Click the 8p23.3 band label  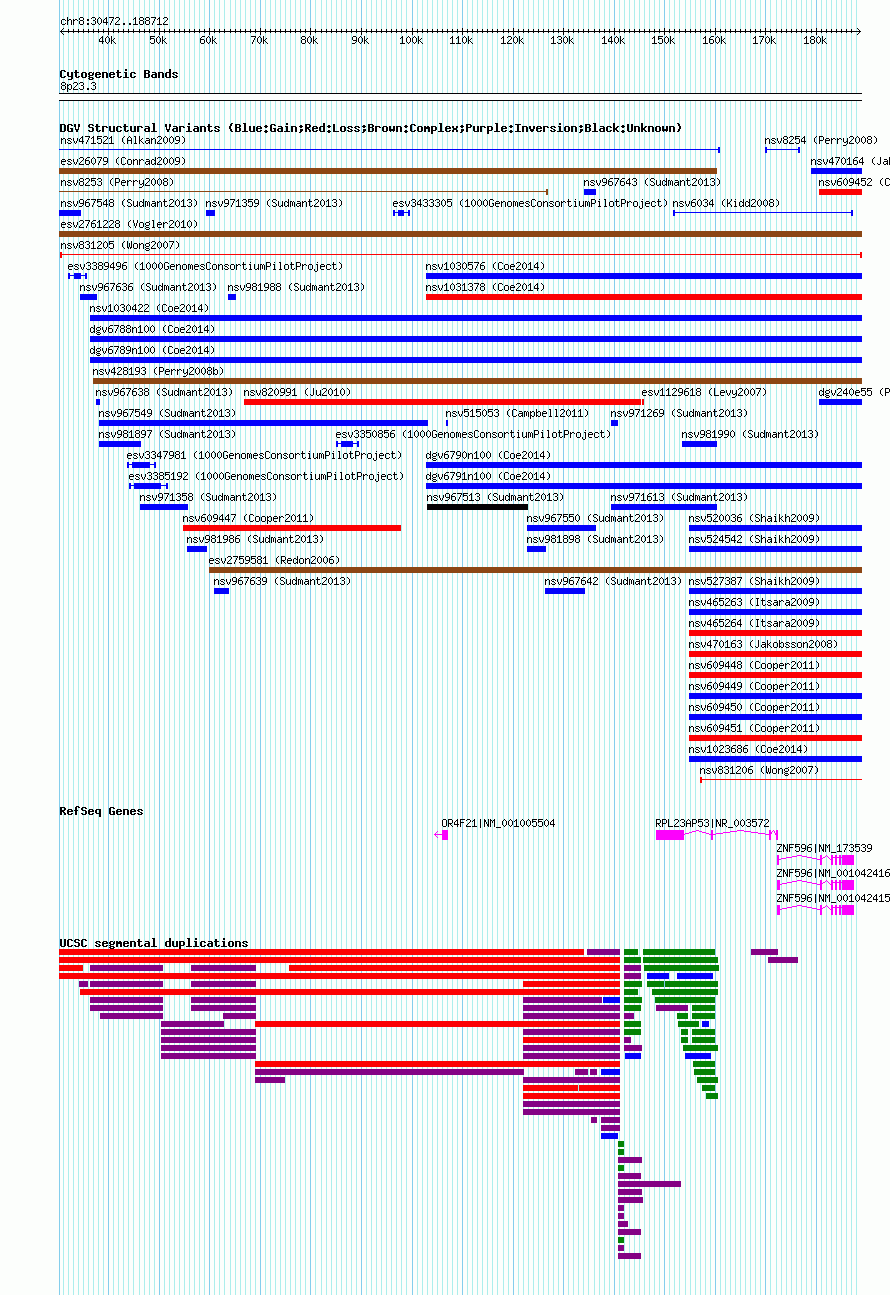click(78, 87)
